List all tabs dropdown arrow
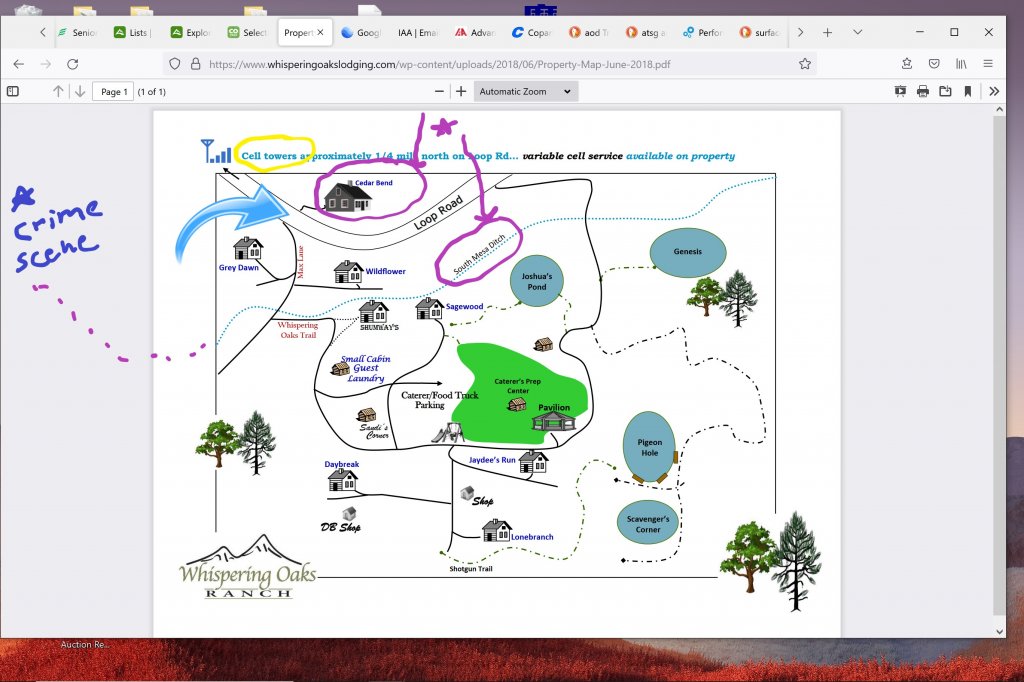 (857, 32)
